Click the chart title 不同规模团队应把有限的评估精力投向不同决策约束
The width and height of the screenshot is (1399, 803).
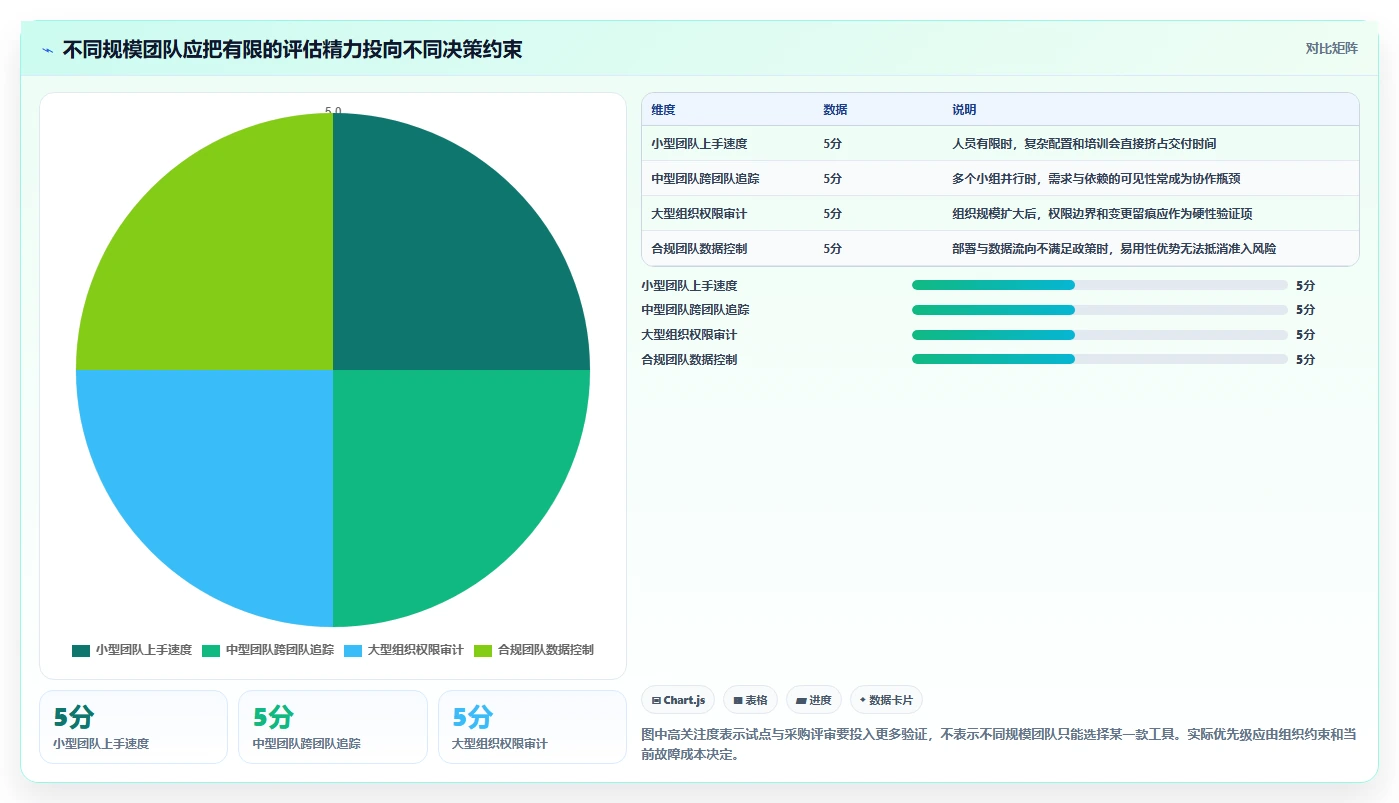(292, 50)
